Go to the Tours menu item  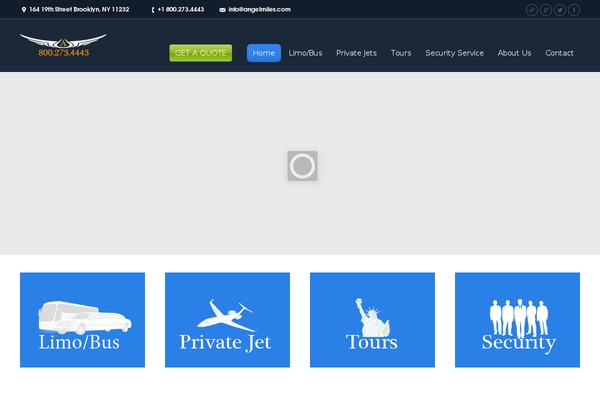[x=401, y=53]
